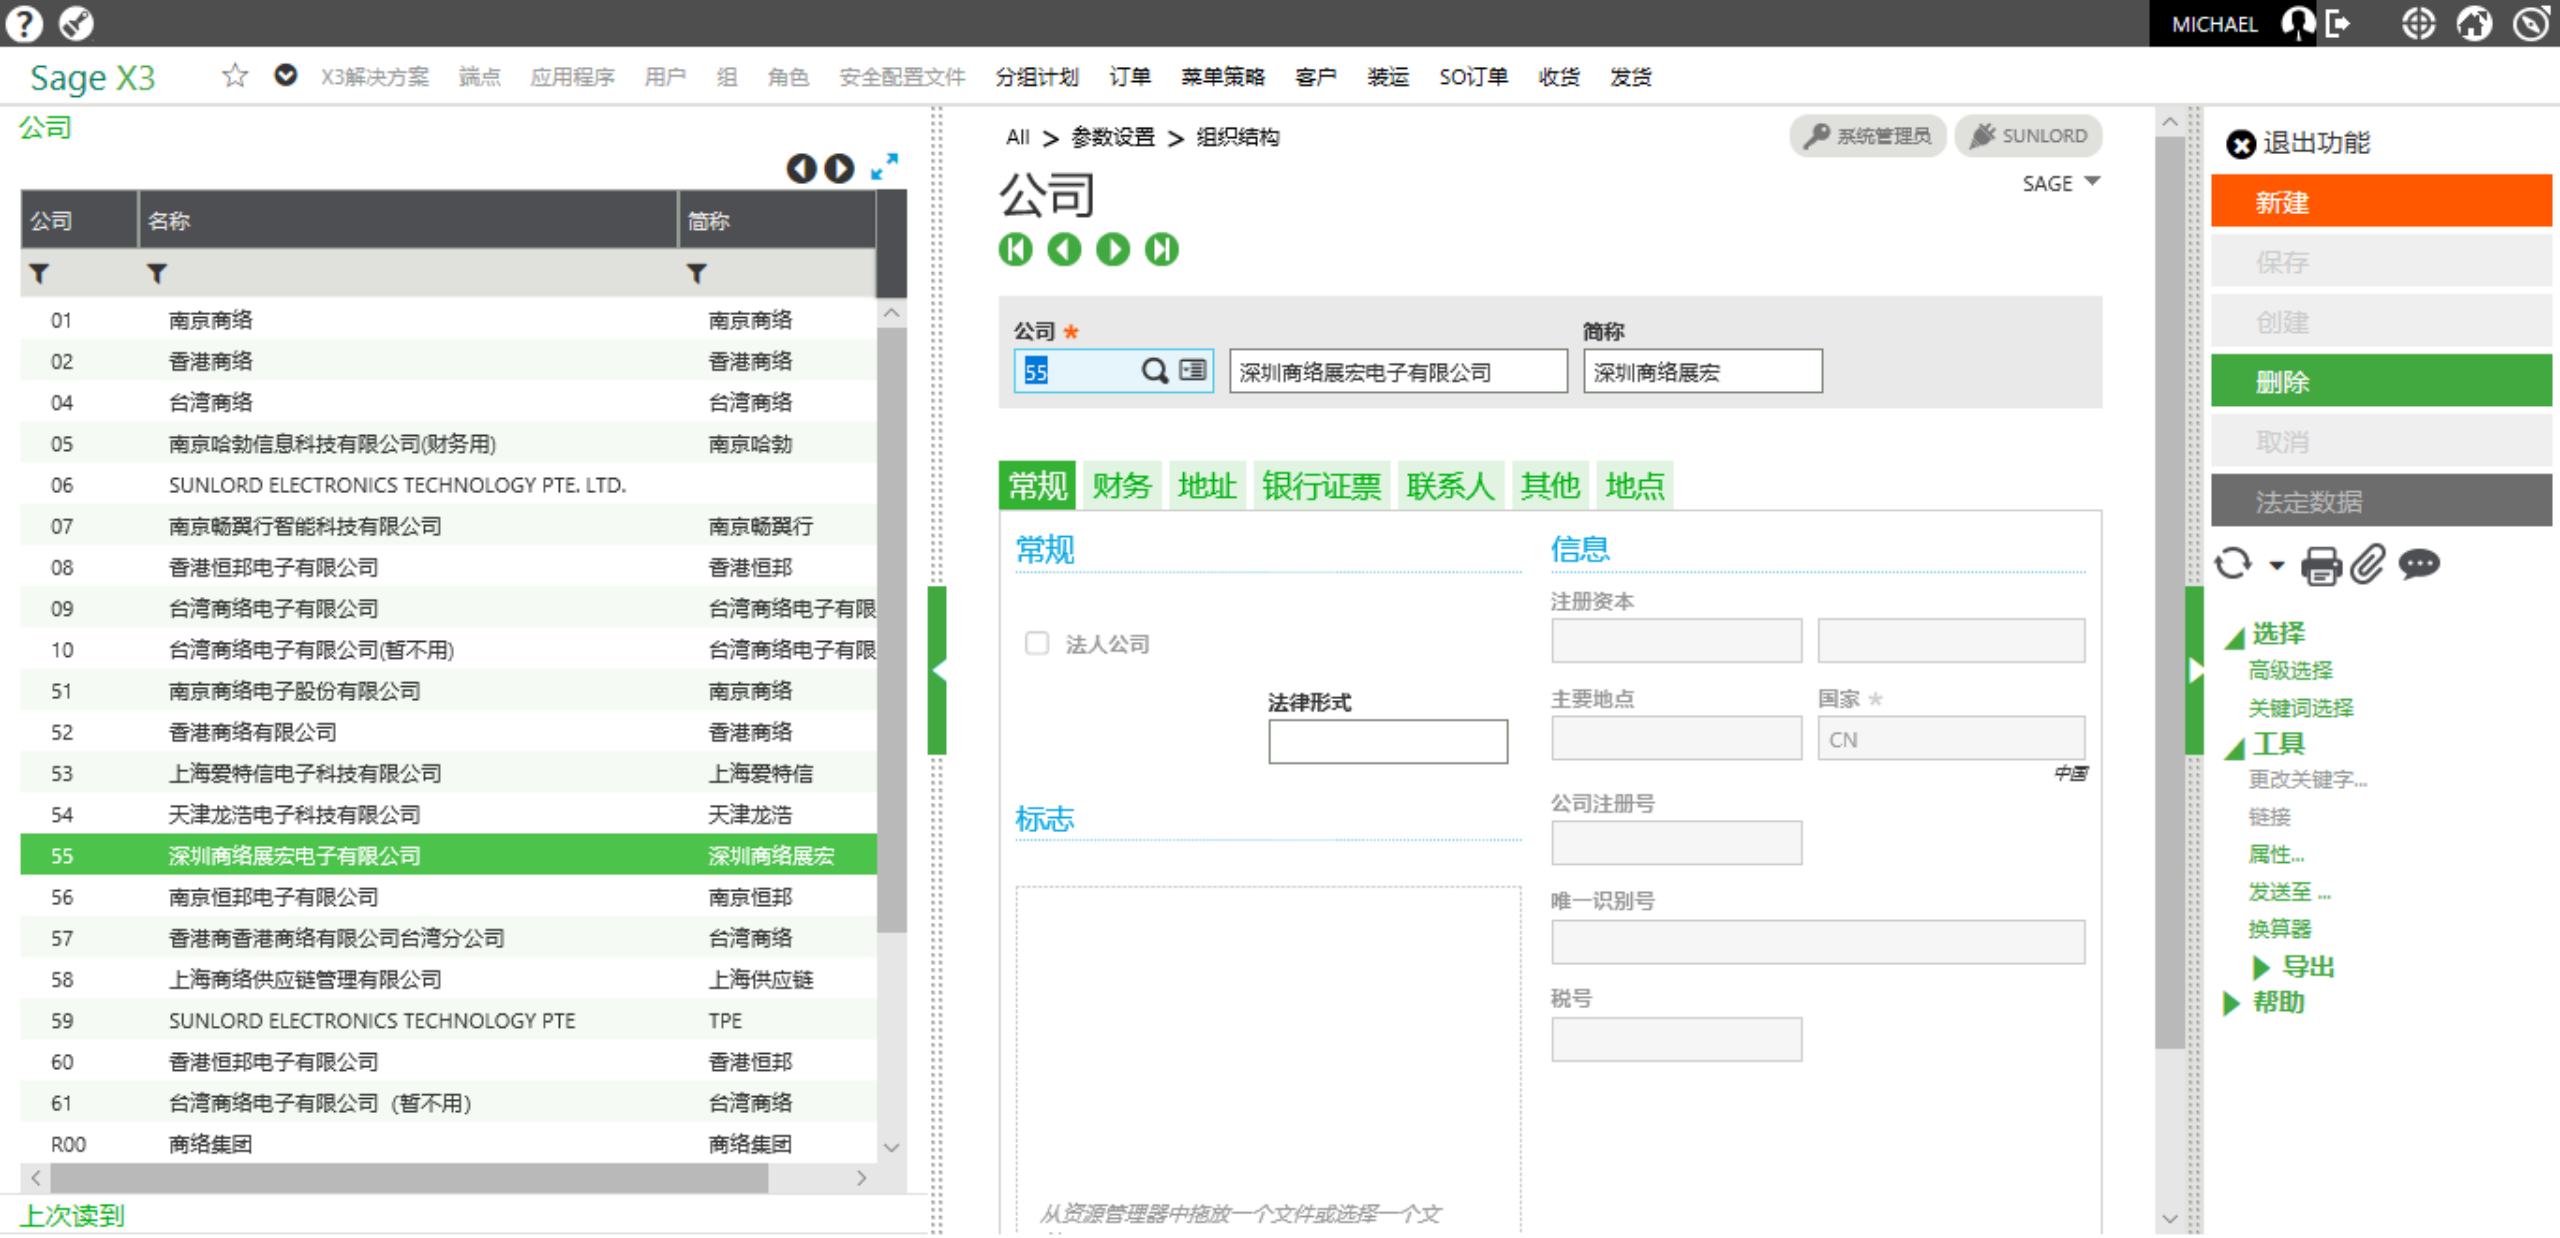Open the 上次读到 section

pos(72,1215)
